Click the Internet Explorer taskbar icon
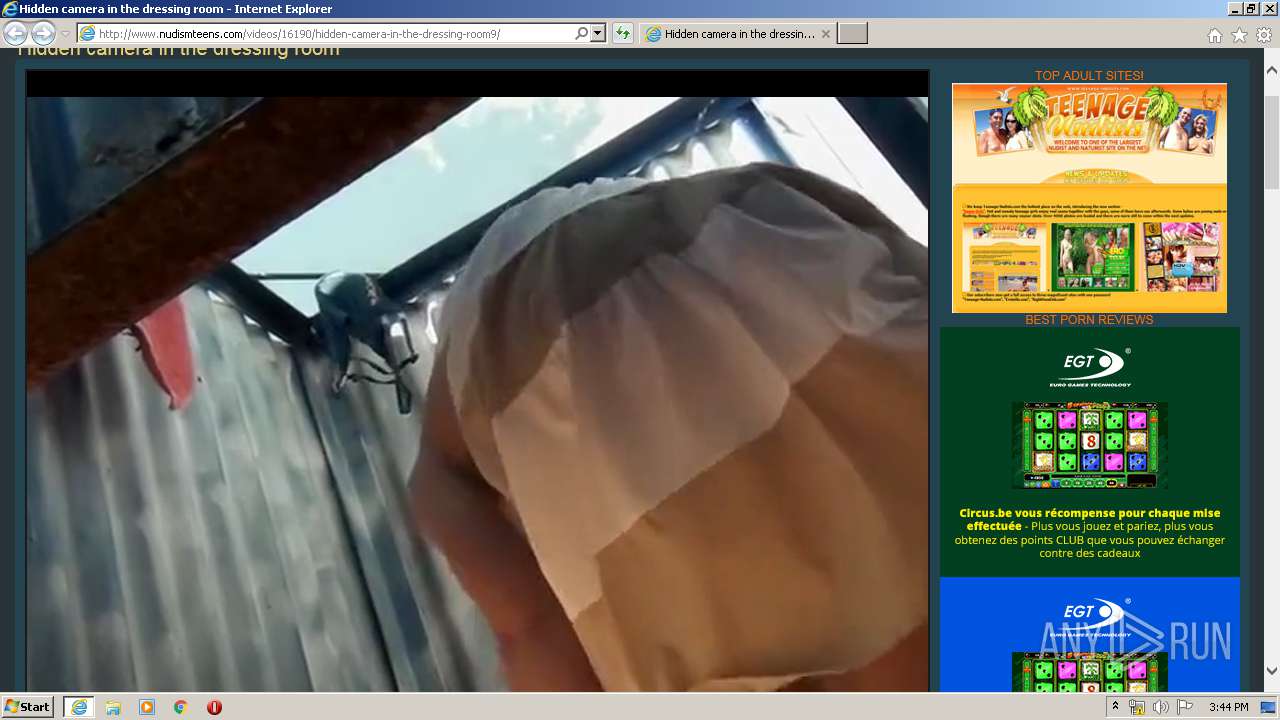Screen dimensions: 1280x720 79,707
